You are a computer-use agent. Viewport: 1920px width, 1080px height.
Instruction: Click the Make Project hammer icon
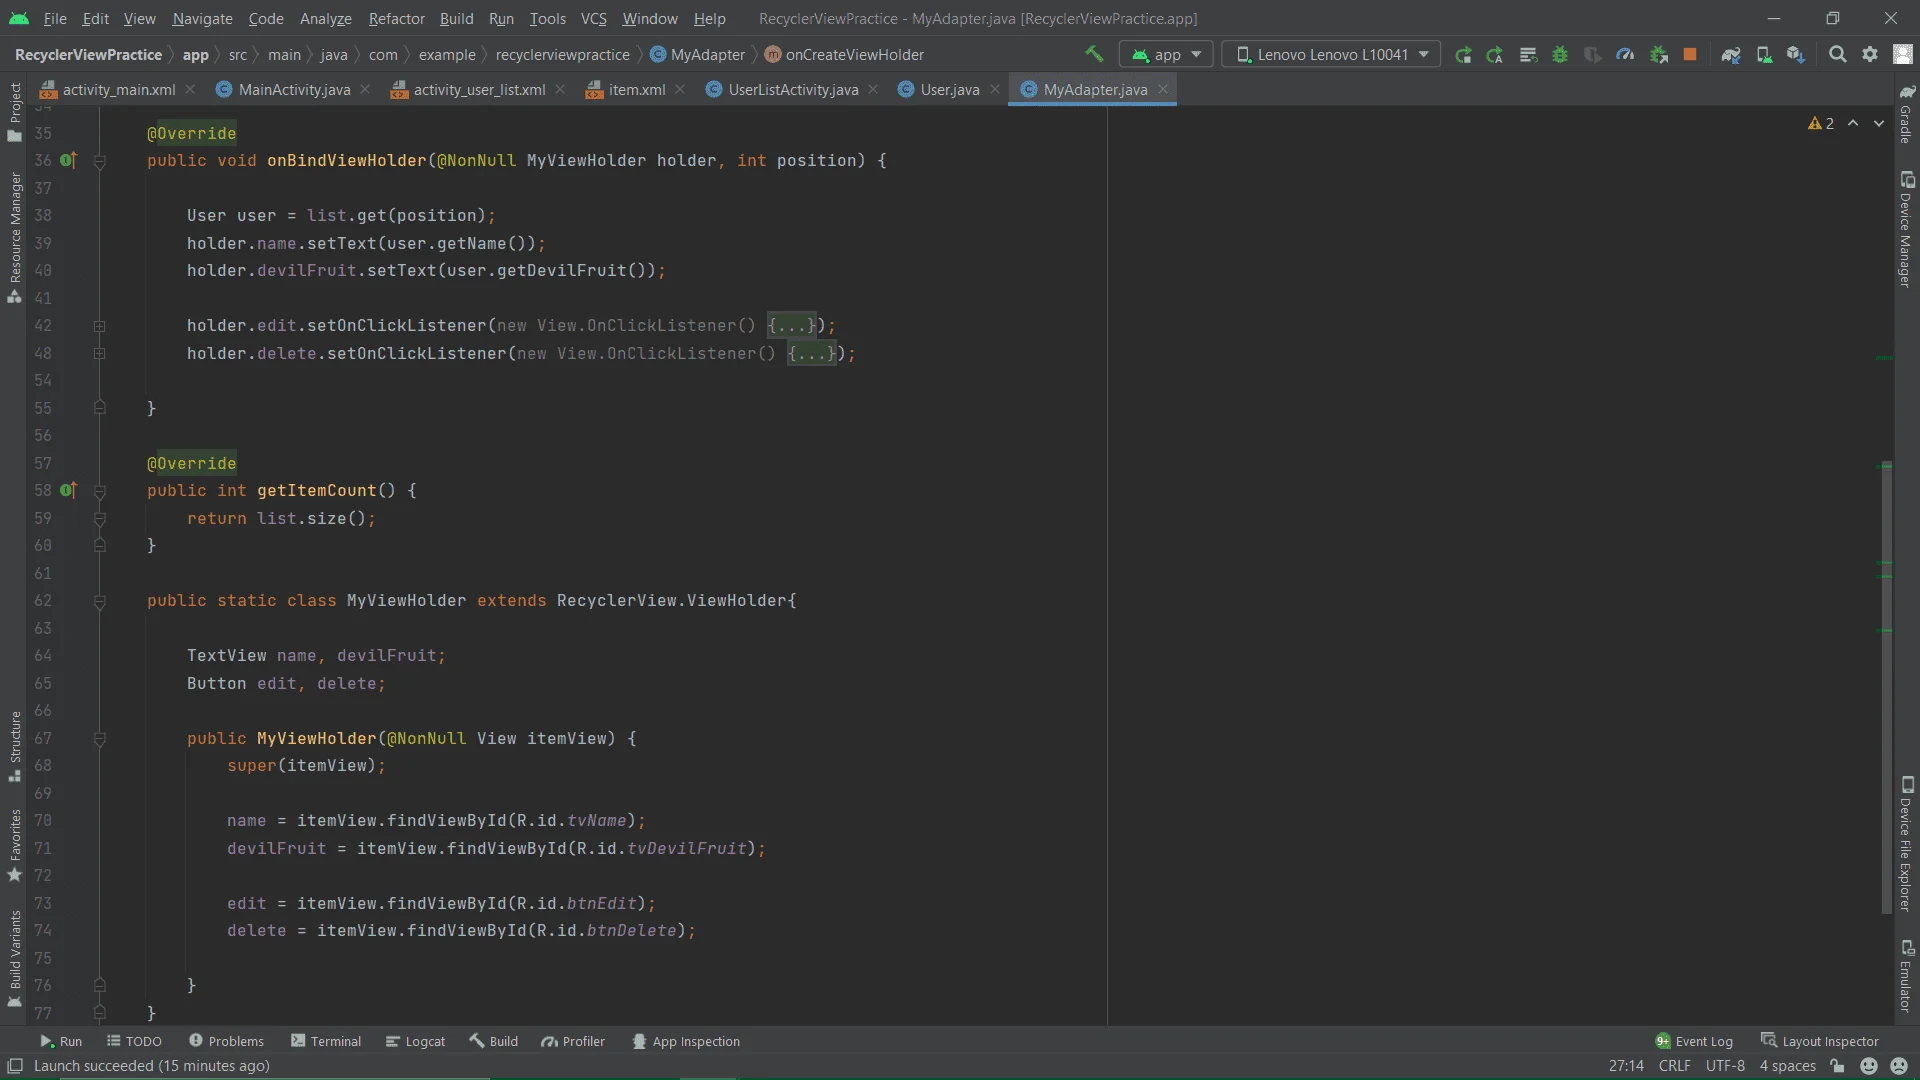pos(1094,54)
